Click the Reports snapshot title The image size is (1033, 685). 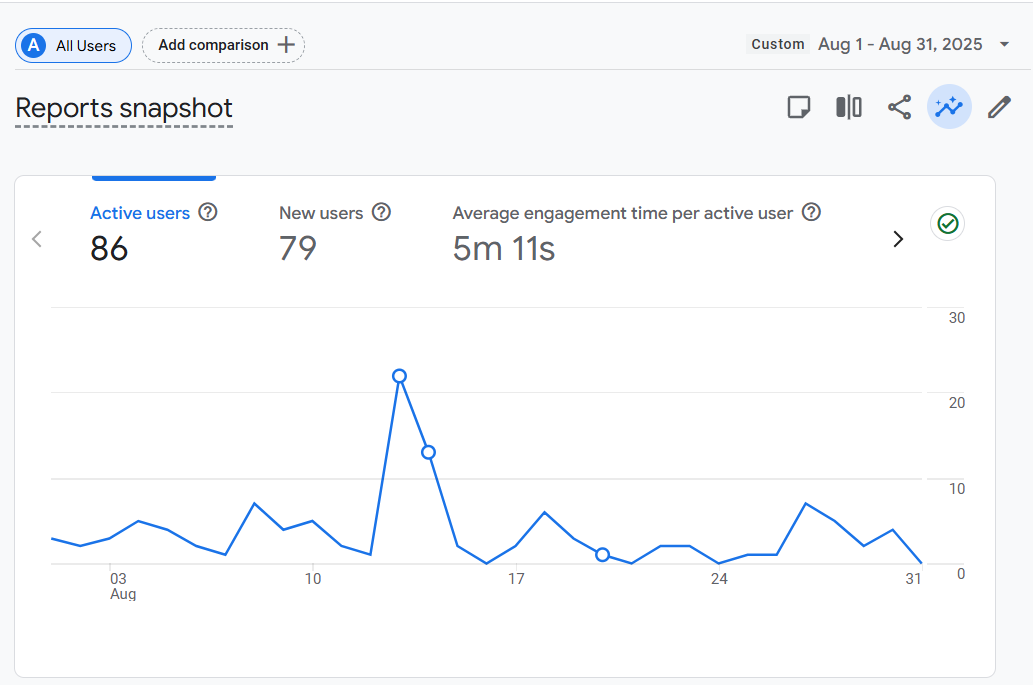124,108
